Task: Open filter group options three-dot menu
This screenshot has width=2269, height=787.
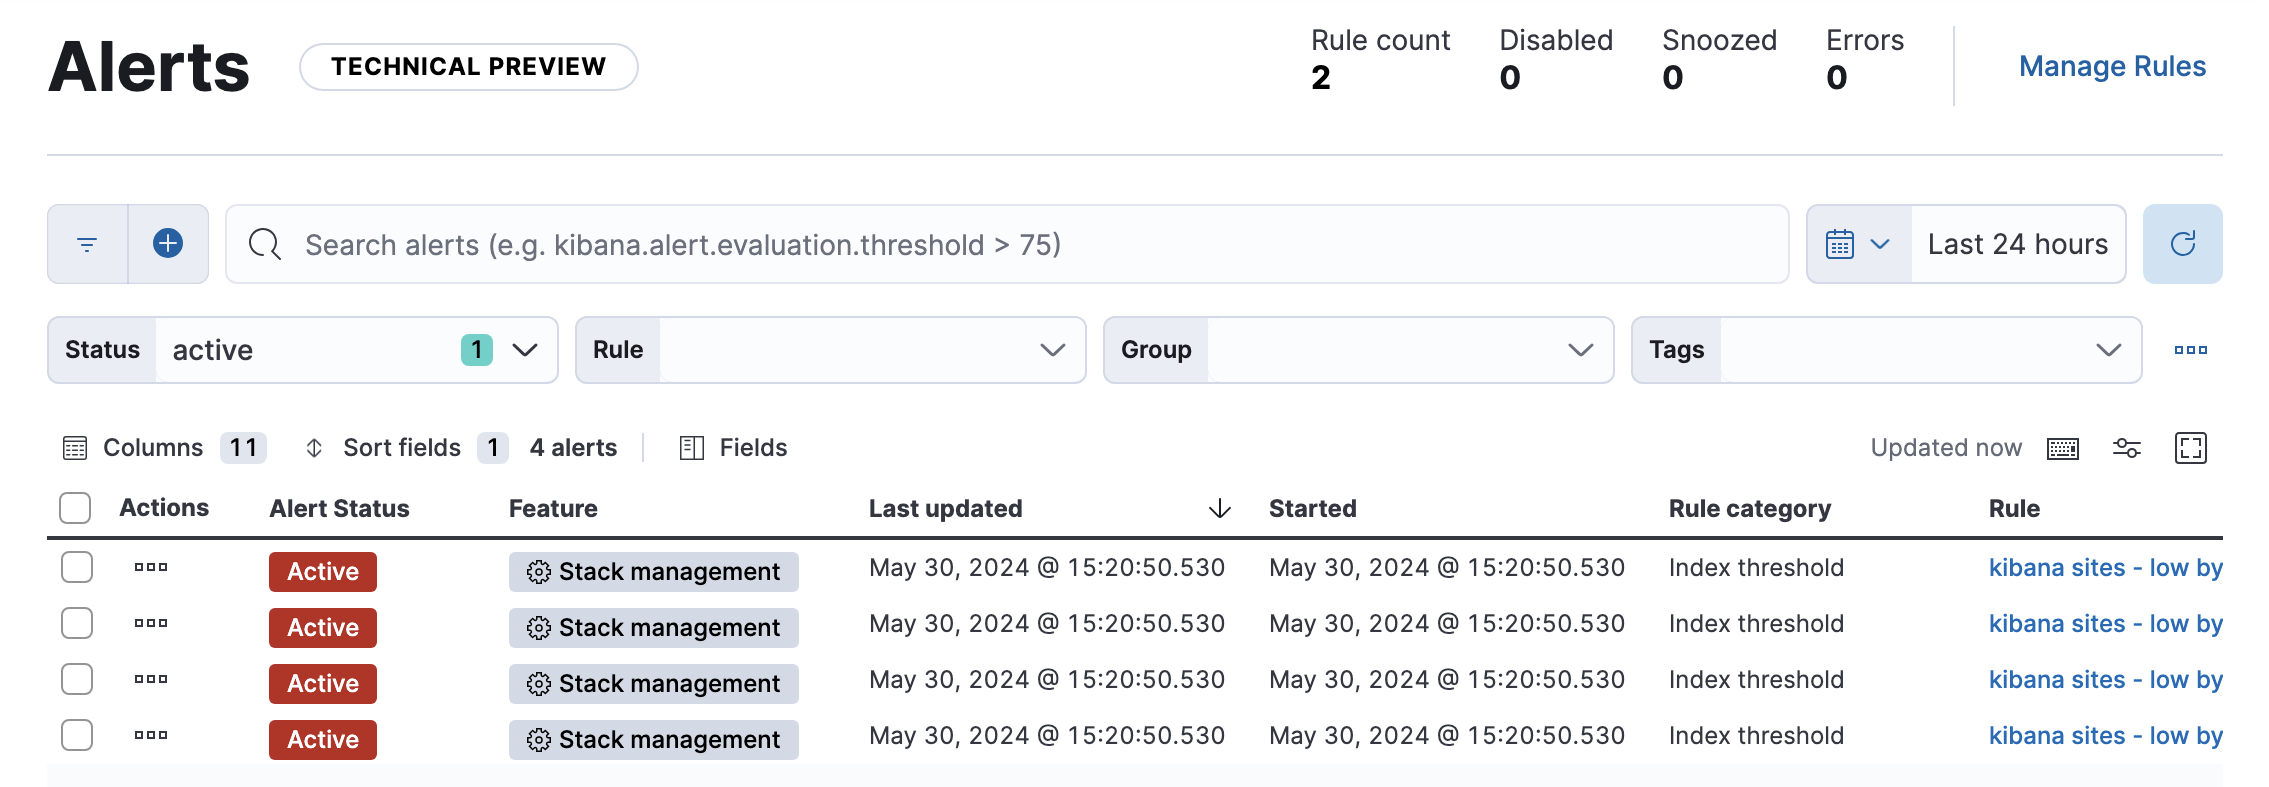Action: pyautogui.click(x=2190, y=350)
